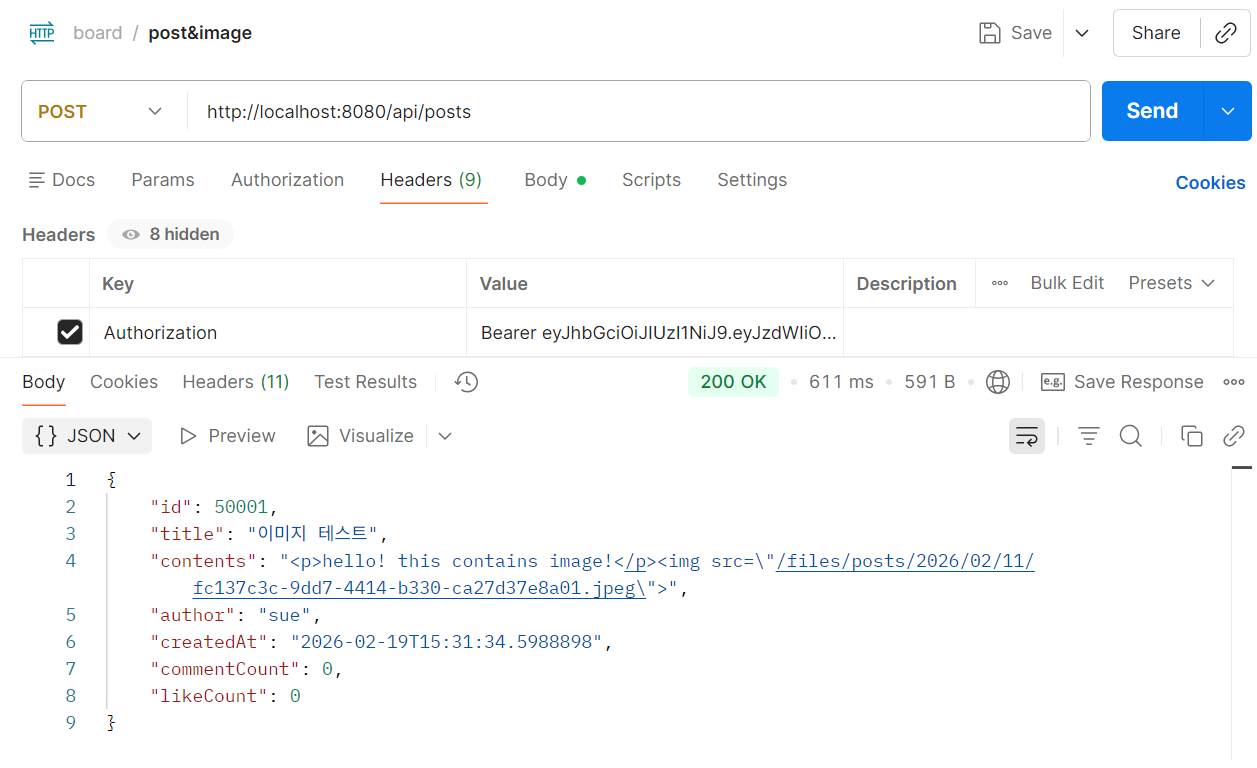Open the POST method dropdown

pos(100,111)
